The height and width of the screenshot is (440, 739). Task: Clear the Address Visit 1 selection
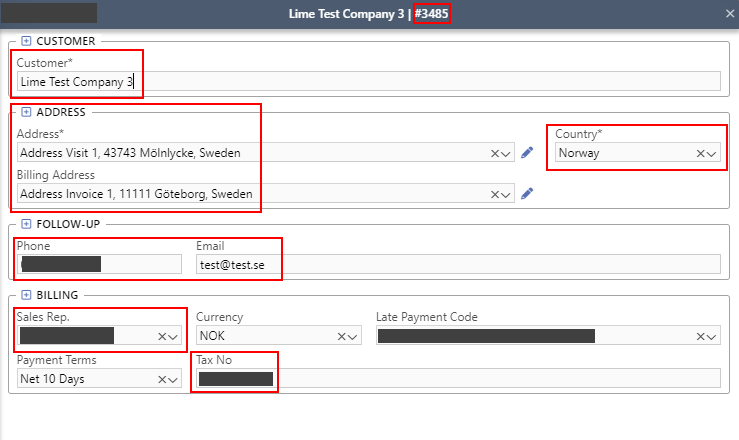point(494,153)
